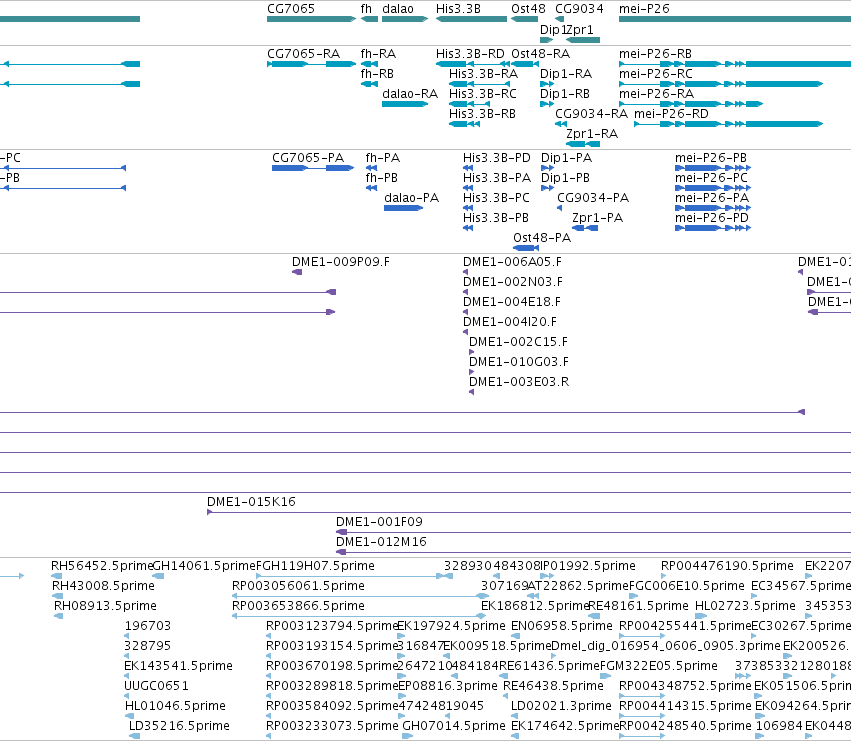Select the protein label "Dip1-PB"
Viewport: 851px width, 741px height.
pos(565,178)
